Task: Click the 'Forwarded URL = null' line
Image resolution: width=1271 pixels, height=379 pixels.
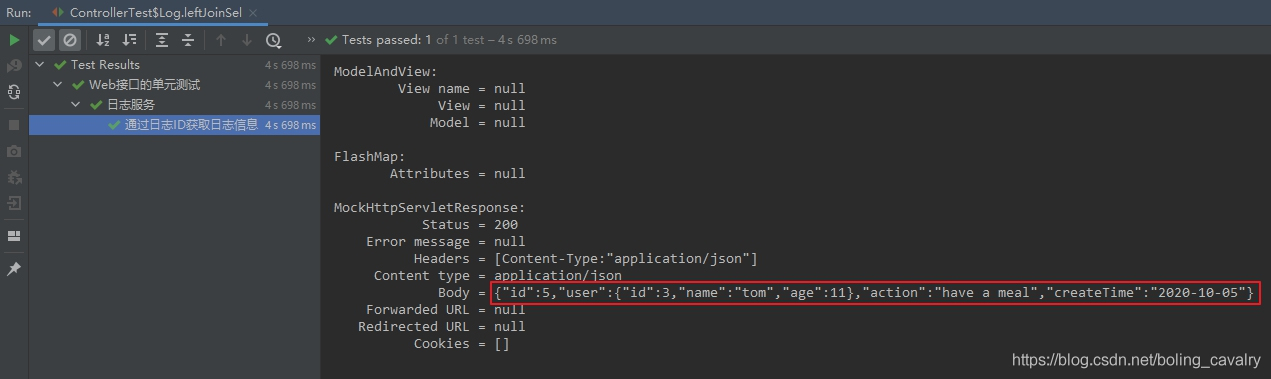Action: point(445,309)
